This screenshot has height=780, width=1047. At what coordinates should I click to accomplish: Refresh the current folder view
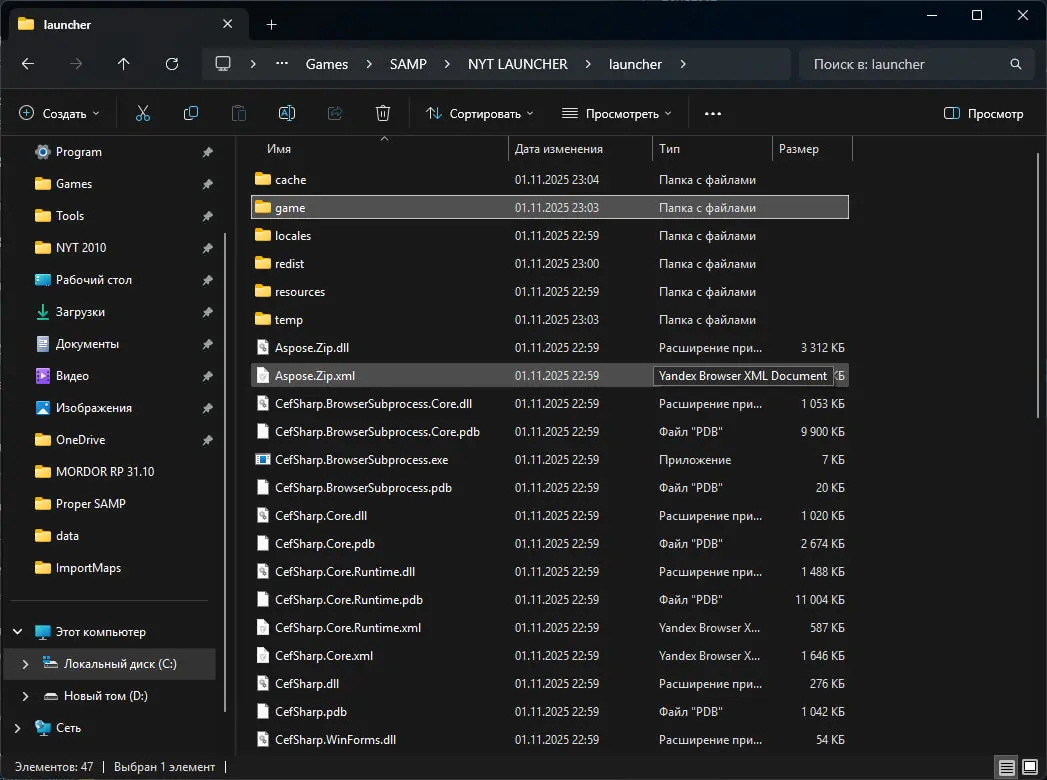172,64
